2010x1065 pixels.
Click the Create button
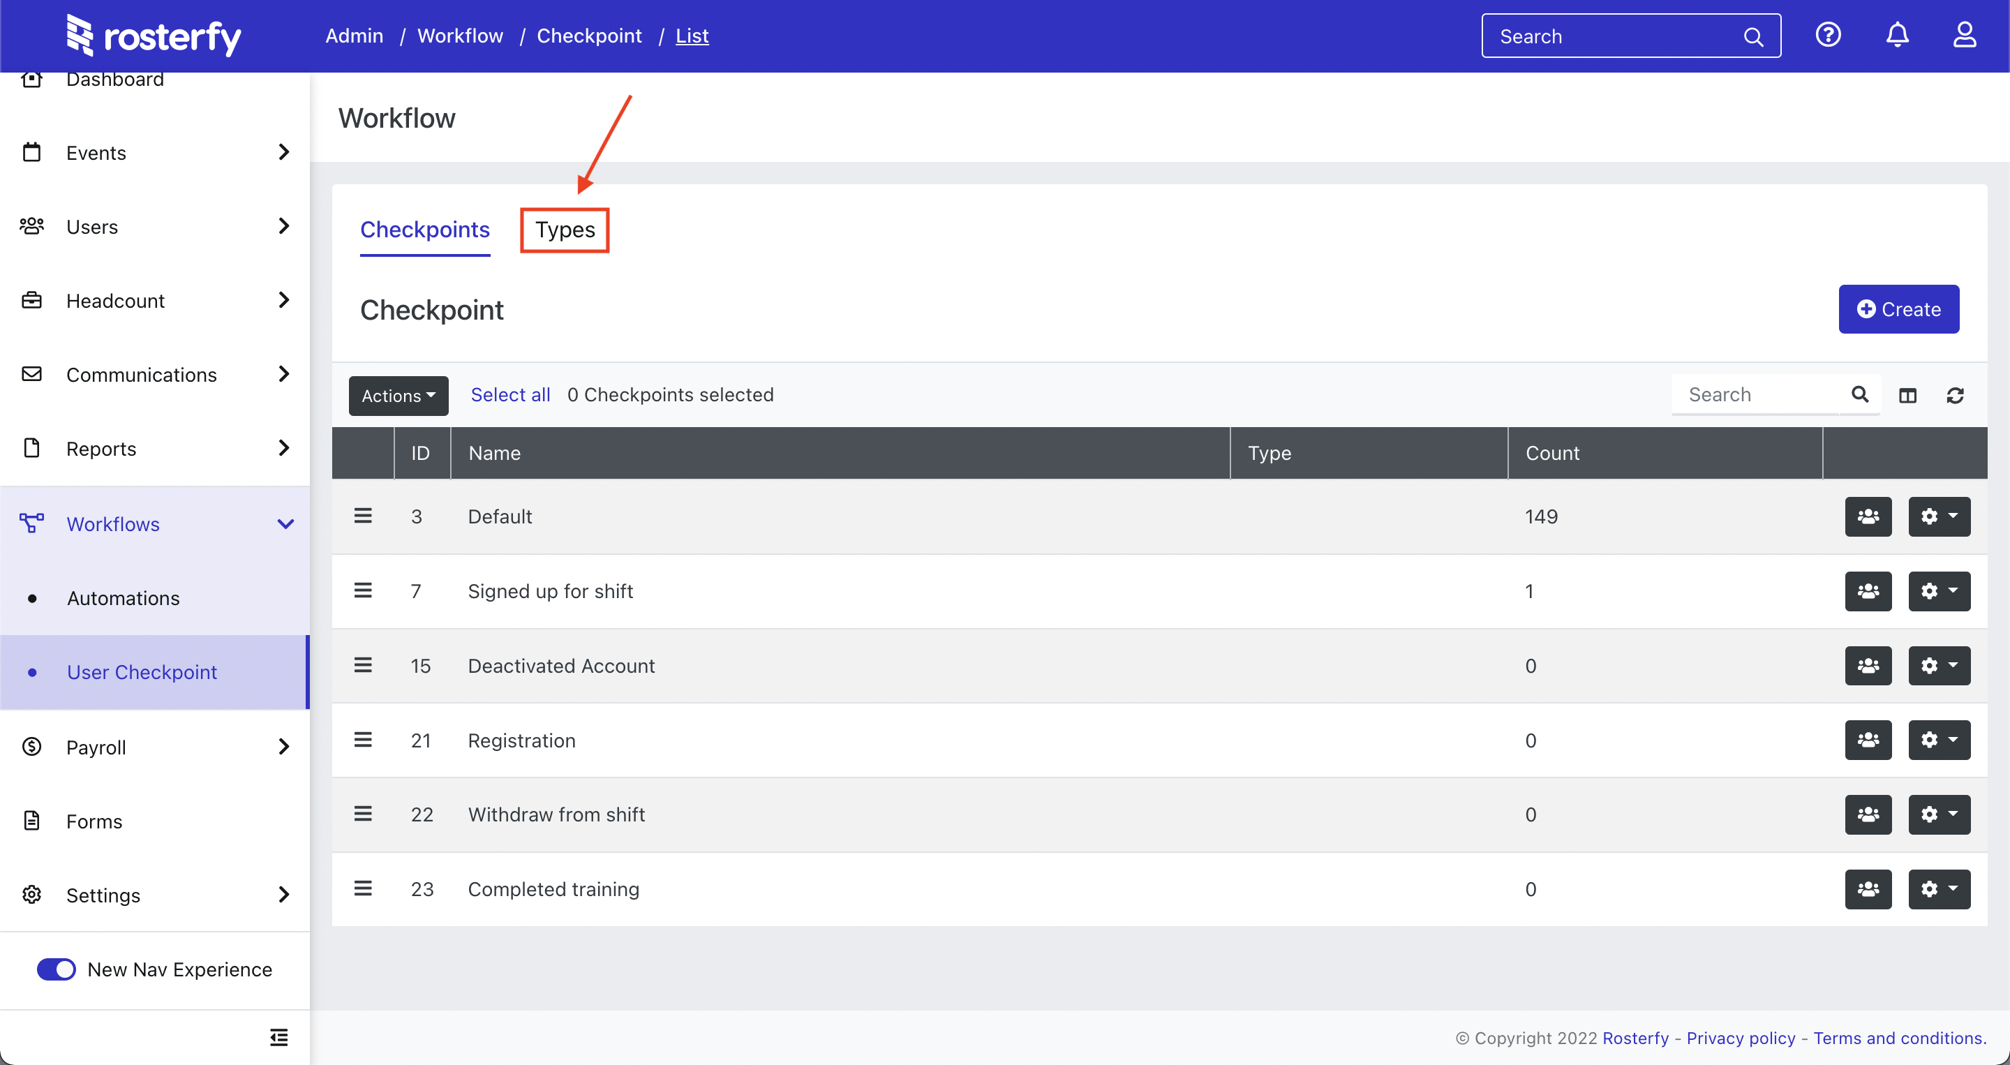pyautogui.click(x=1898, y=309)
